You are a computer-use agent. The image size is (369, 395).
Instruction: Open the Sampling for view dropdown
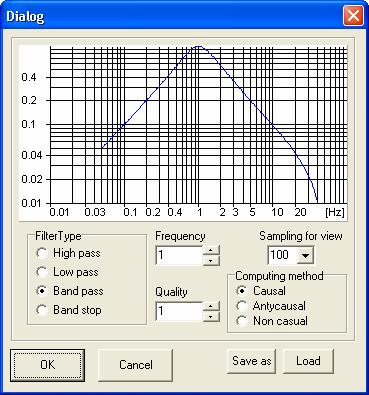click(306, 256)
